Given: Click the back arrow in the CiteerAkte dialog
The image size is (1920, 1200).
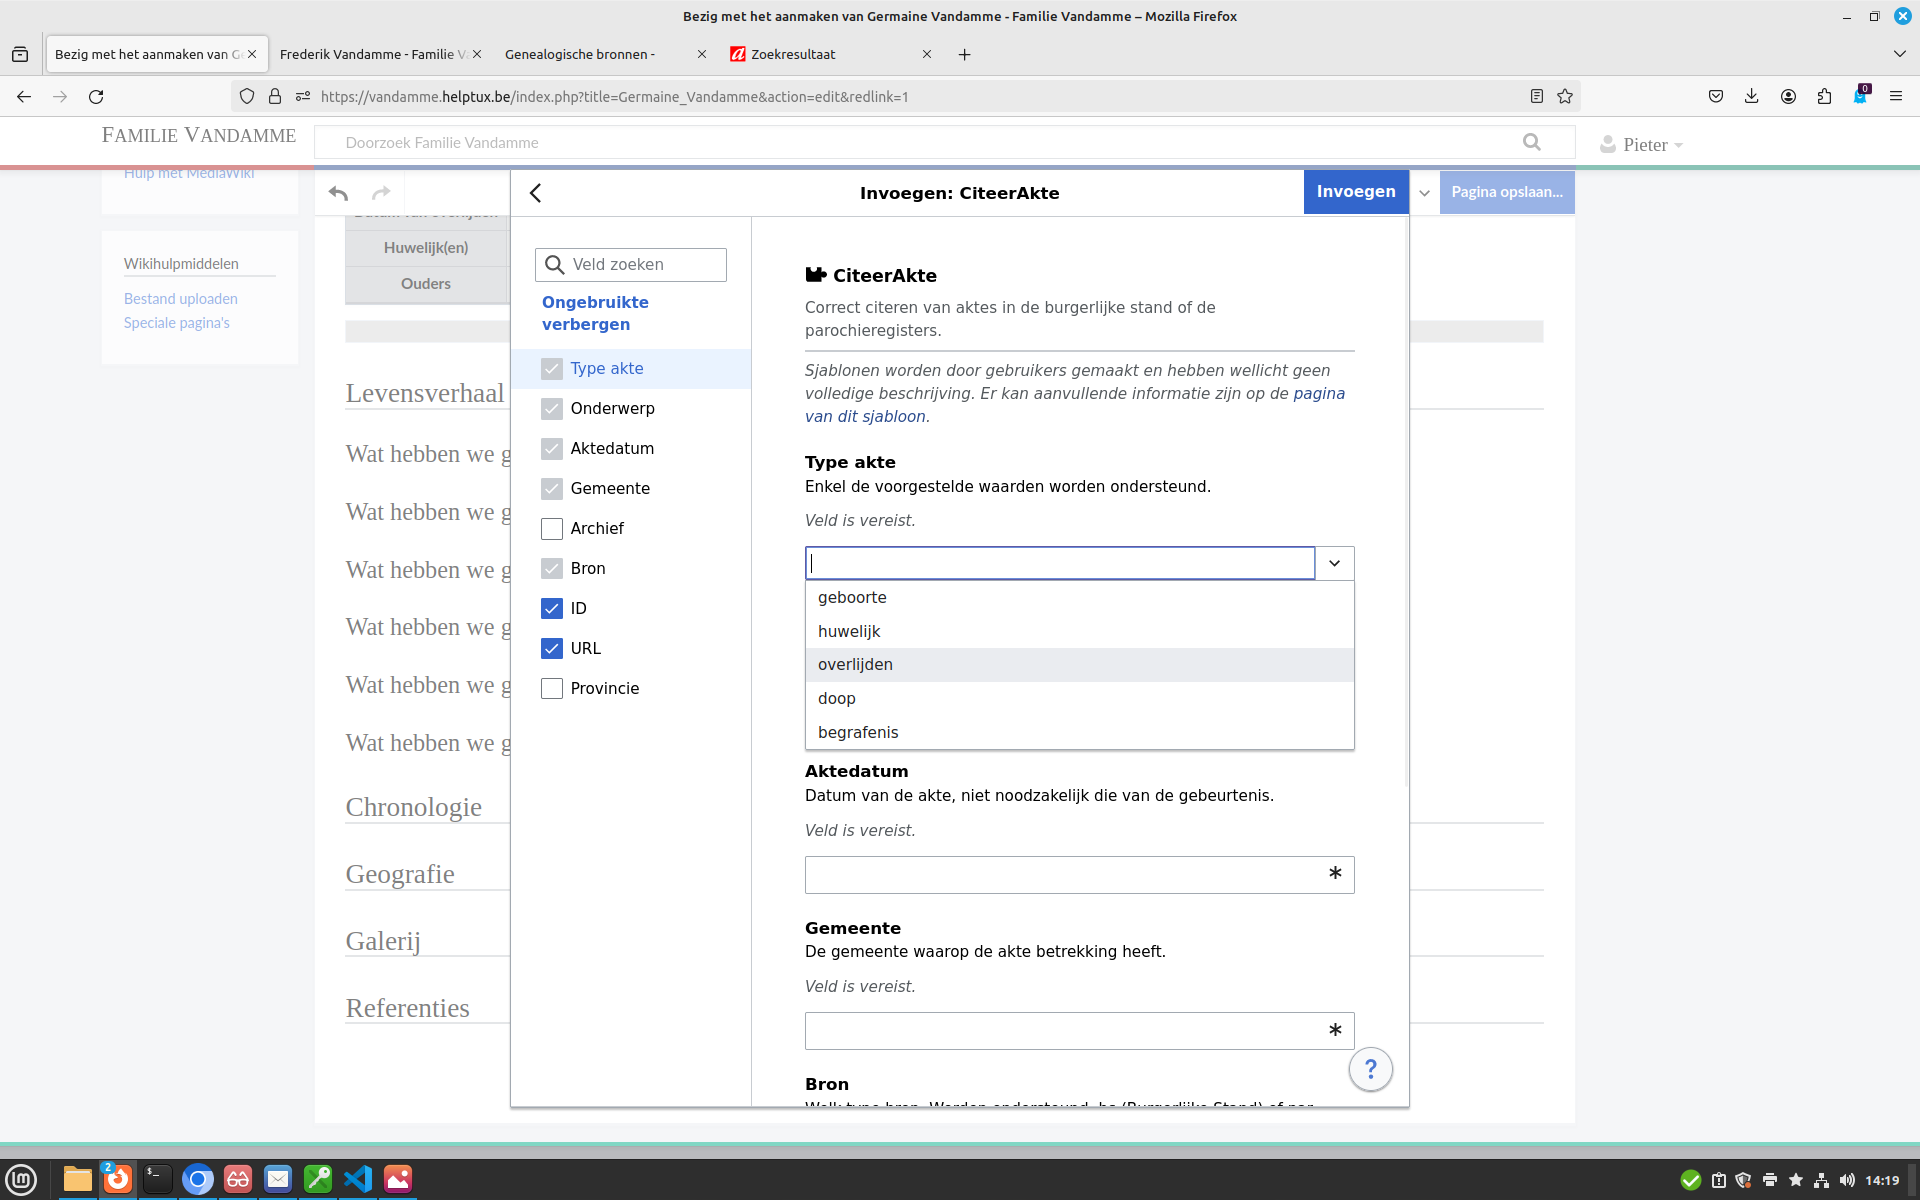Looking at the screenshot, I should [x=536, y=193].
